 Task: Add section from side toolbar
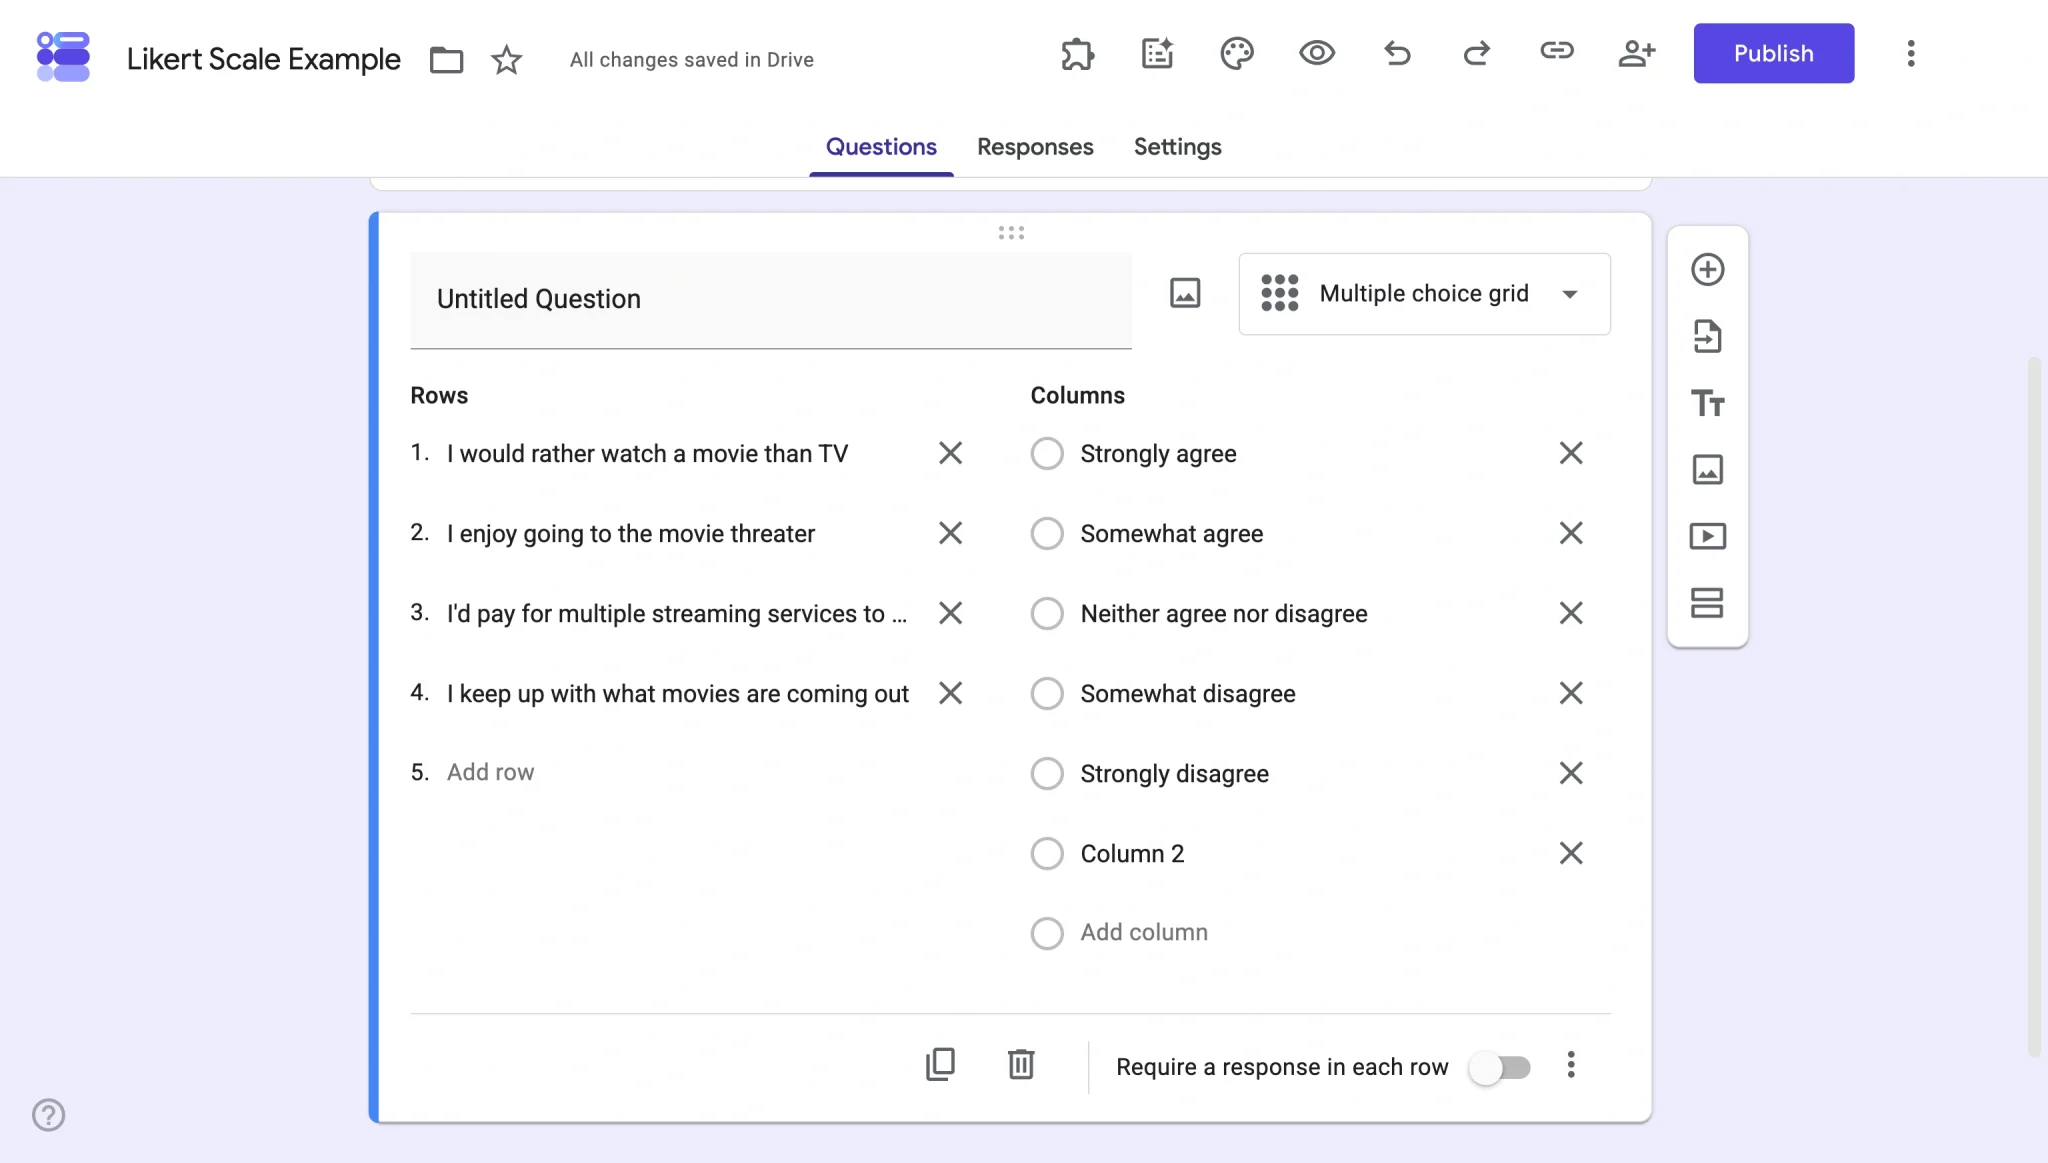1708,603
